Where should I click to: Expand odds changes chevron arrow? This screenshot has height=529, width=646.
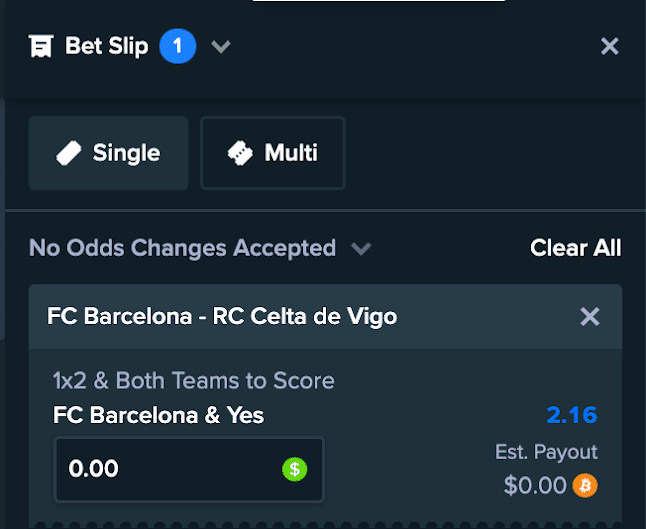361,248
